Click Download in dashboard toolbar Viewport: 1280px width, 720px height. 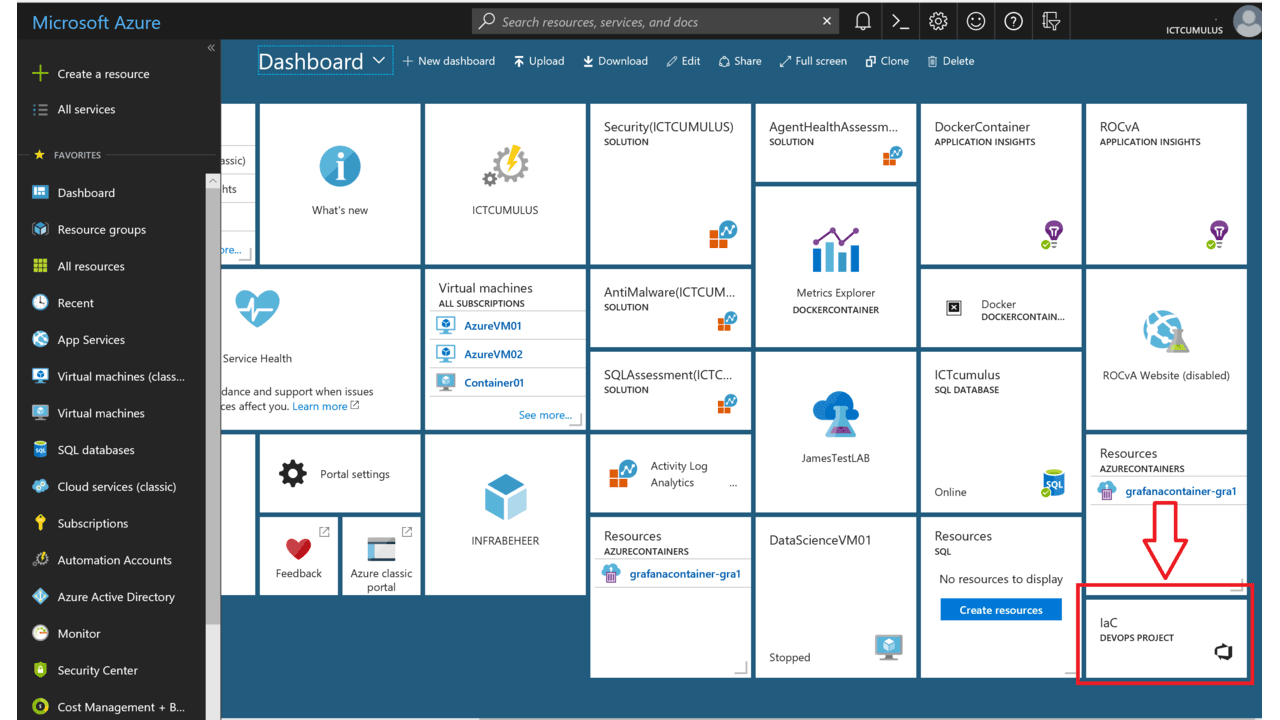[615, 61]
